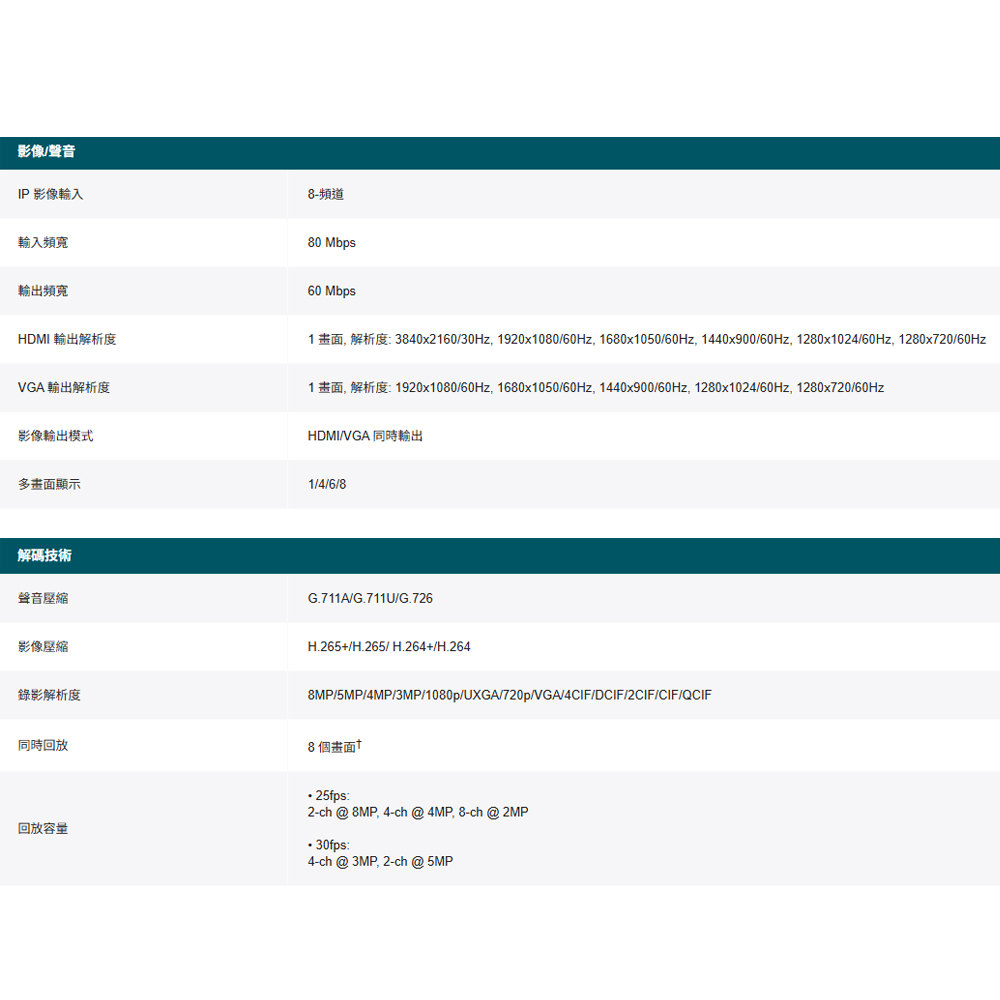
Task: Select the 回放容量 label
Action: [43, 828]
